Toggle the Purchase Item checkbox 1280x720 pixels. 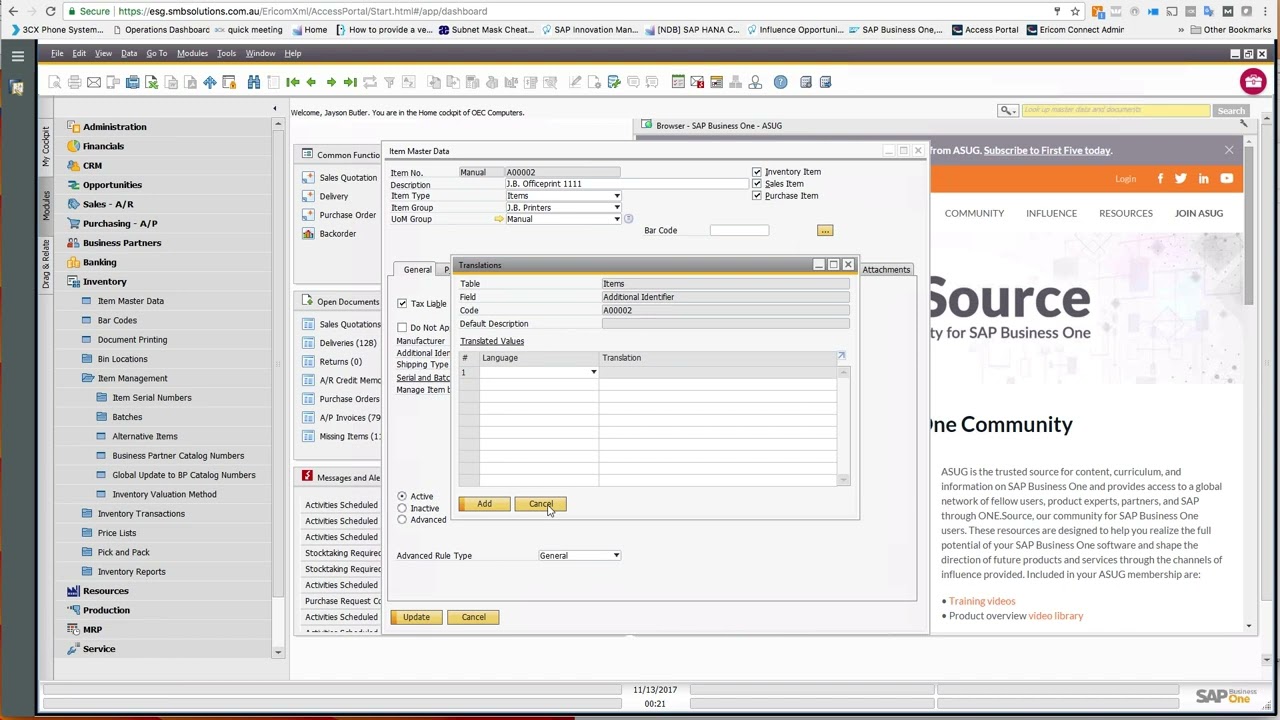pos(757,196)
